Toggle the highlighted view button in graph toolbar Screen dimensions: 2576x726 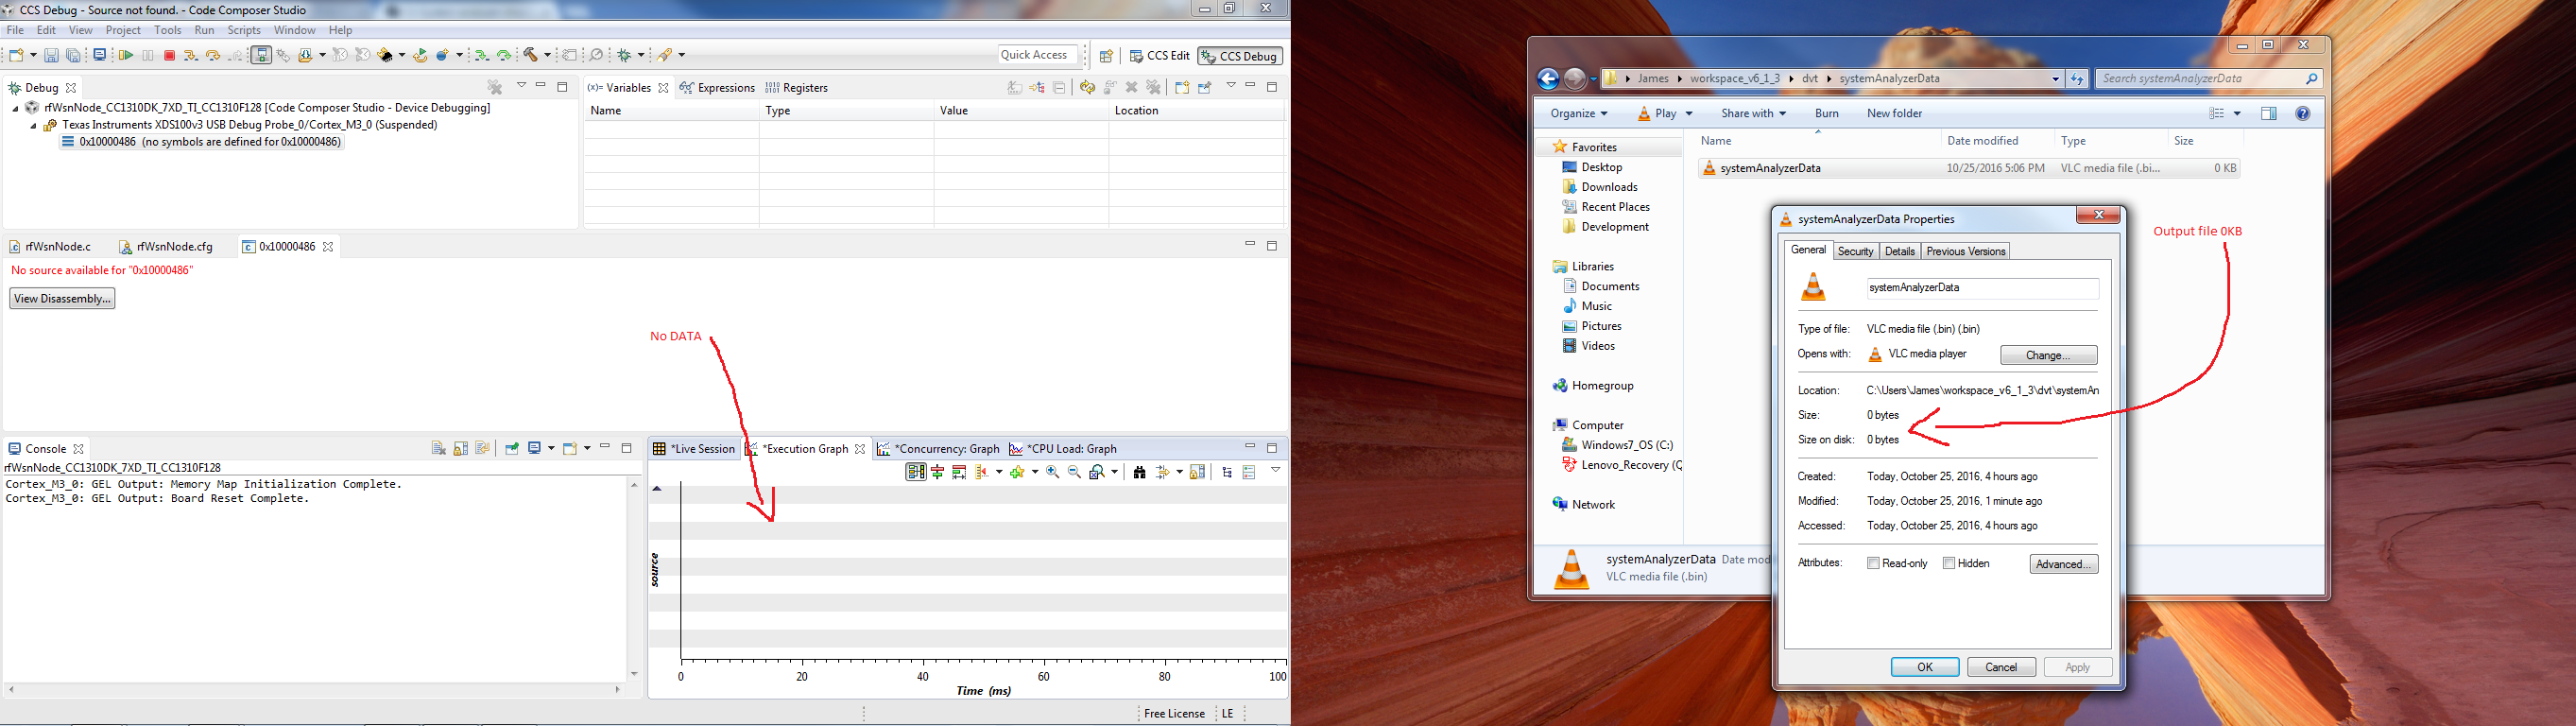tap(916, 472)
